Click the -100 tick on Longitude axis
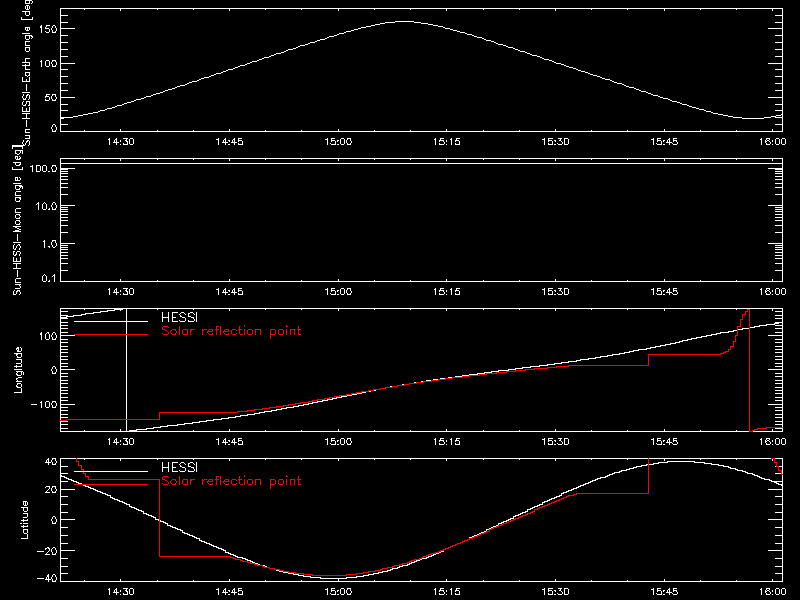This screenshot has height=600, width=800. (x=44, y=404)
